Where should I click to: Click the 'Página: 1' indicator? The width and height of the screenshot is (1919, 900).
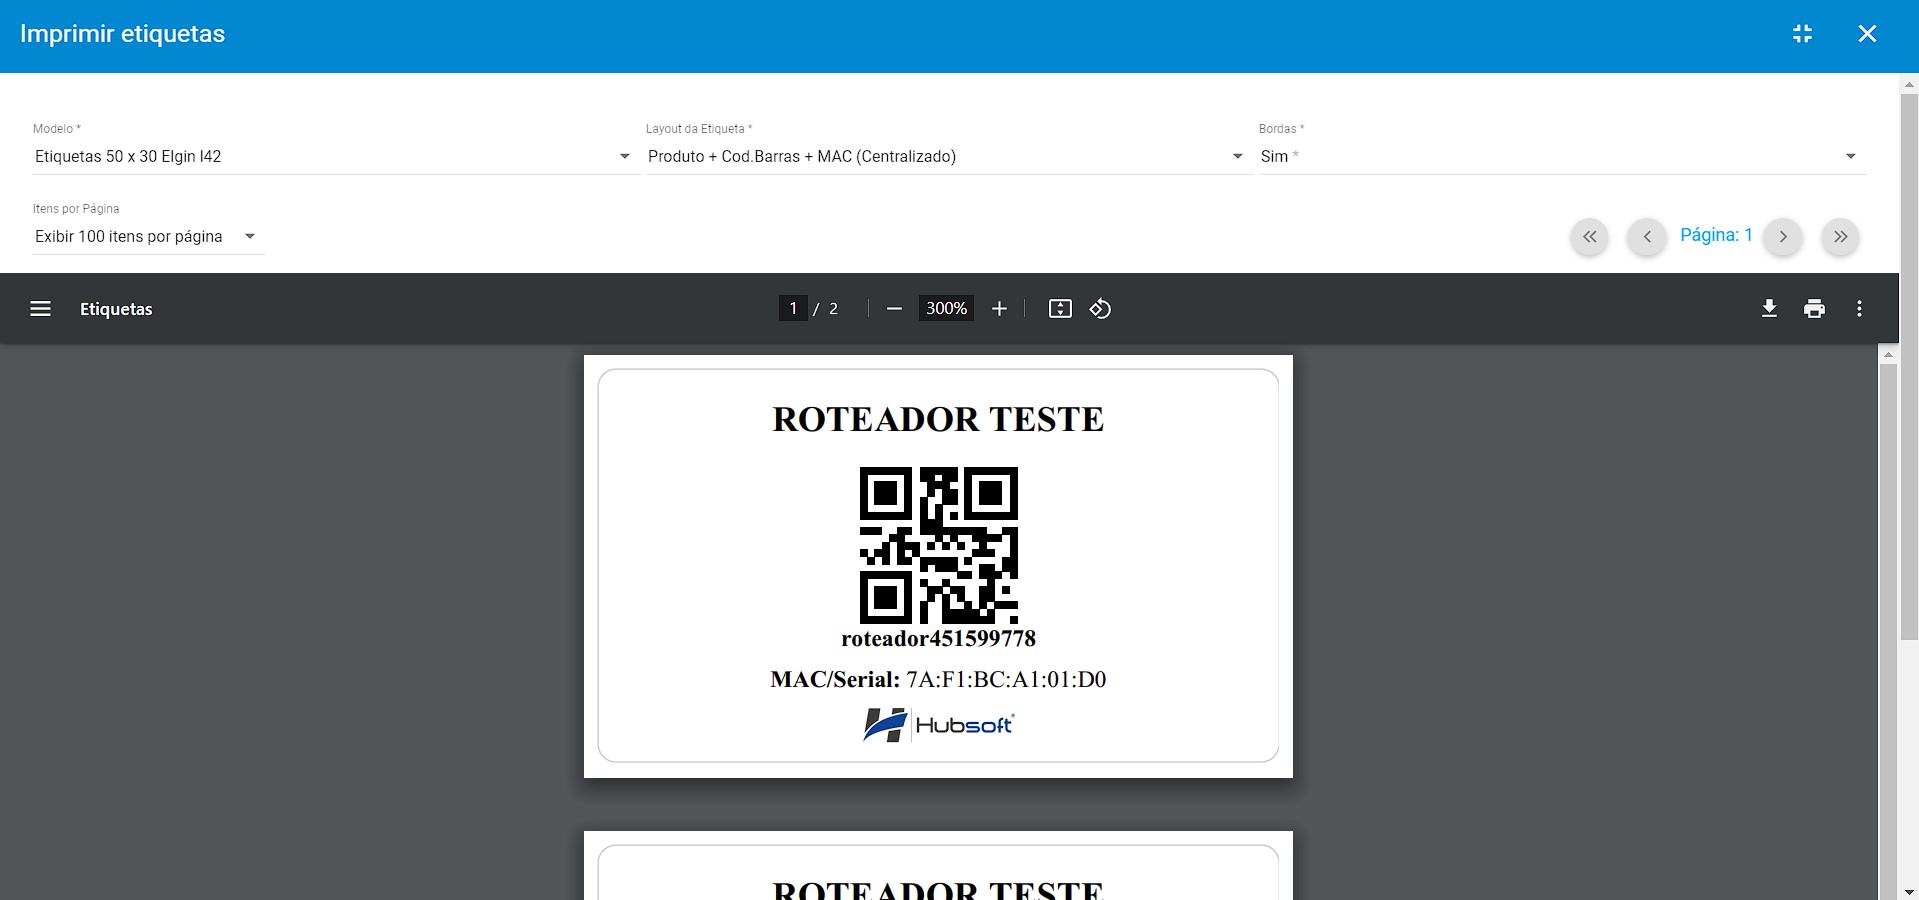1716,235
